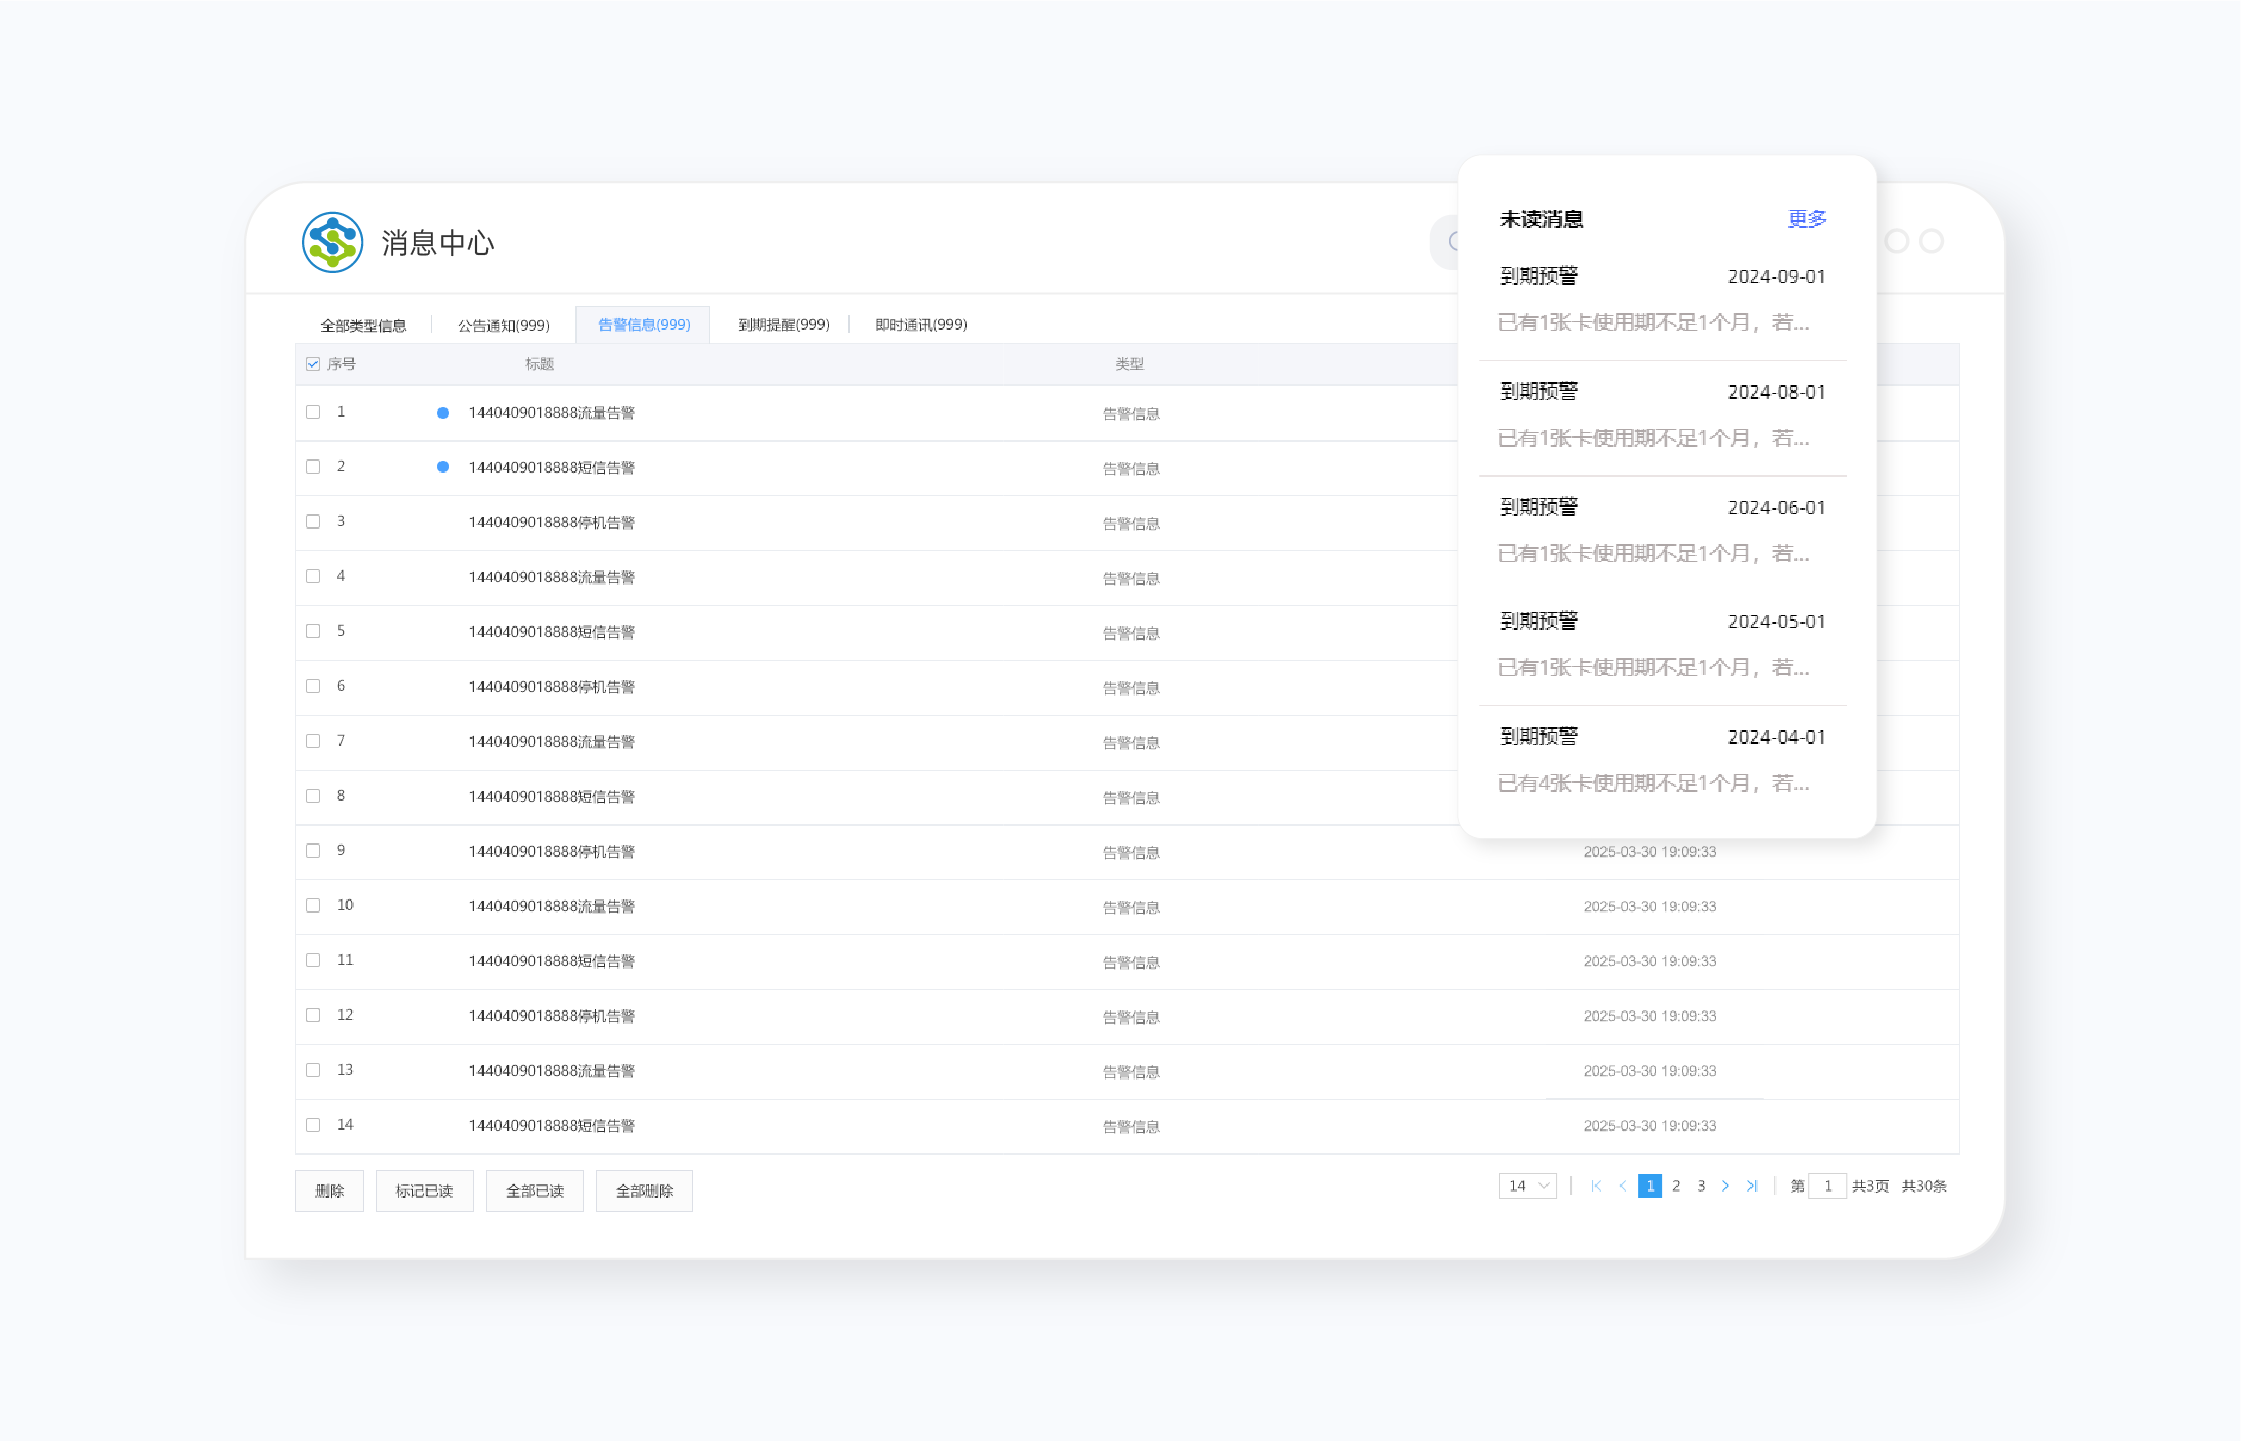Image resolution: width=2241 pixels, height=1441 pixels.
Task: Click the 消息中心 logo icon
Action: (332, 242)
